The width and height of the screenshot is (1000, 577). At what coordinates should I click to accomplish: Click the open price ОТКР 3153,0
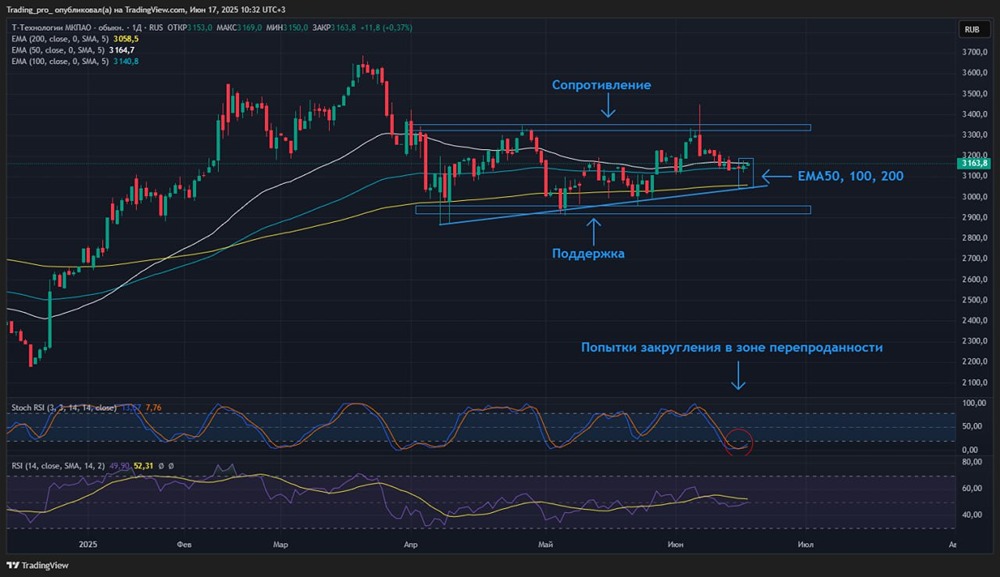tap(190, 28)
